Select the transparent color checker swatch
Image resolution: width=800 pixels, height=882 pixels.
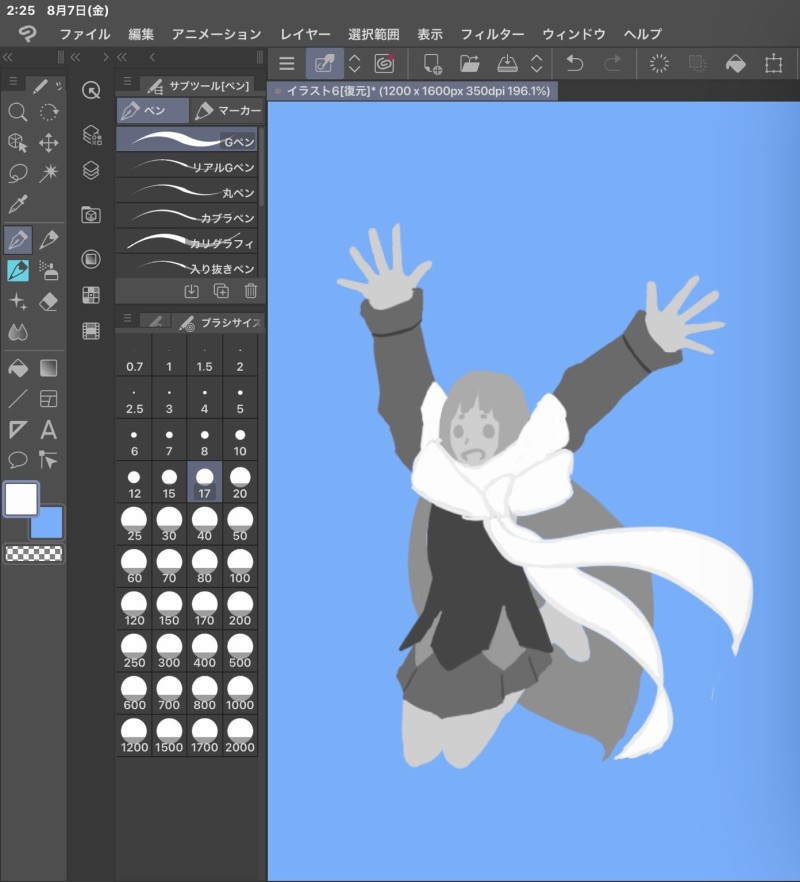pos(34,553)
